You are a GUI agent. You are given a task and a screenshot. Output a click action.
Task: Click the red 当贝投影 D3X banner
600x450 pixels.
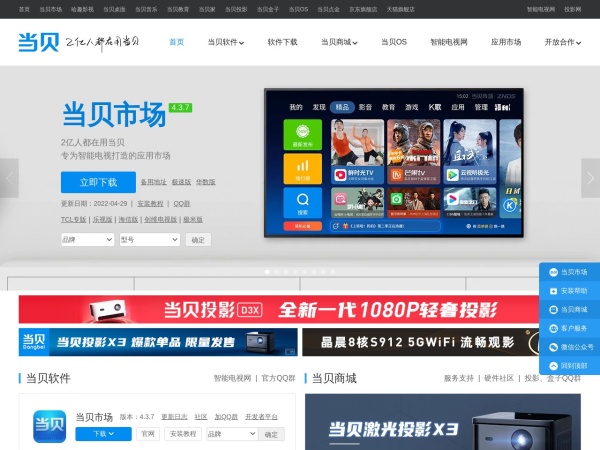coord(279,310)
